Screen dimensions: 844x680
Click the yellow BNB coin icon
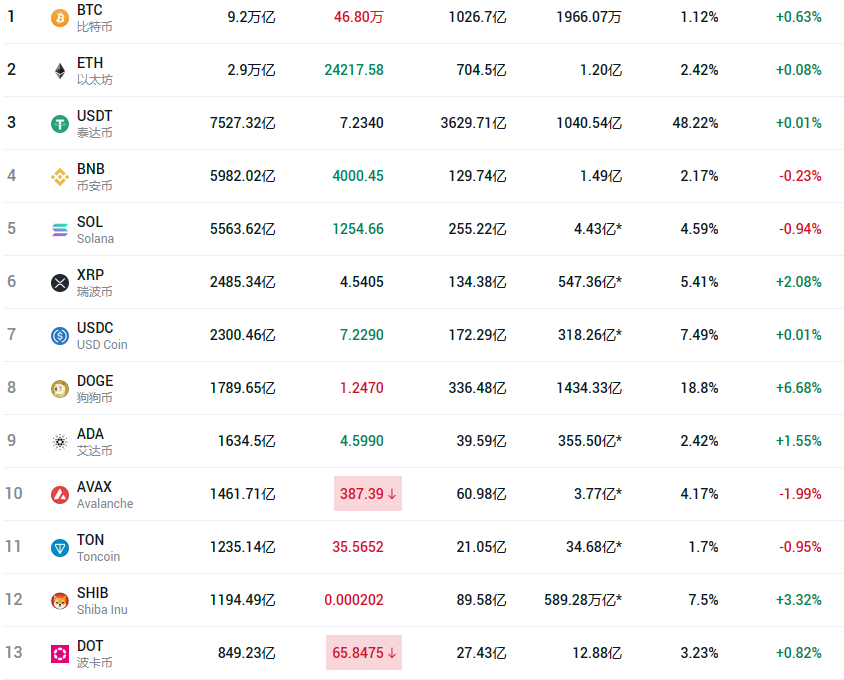[x=60, y=176]
